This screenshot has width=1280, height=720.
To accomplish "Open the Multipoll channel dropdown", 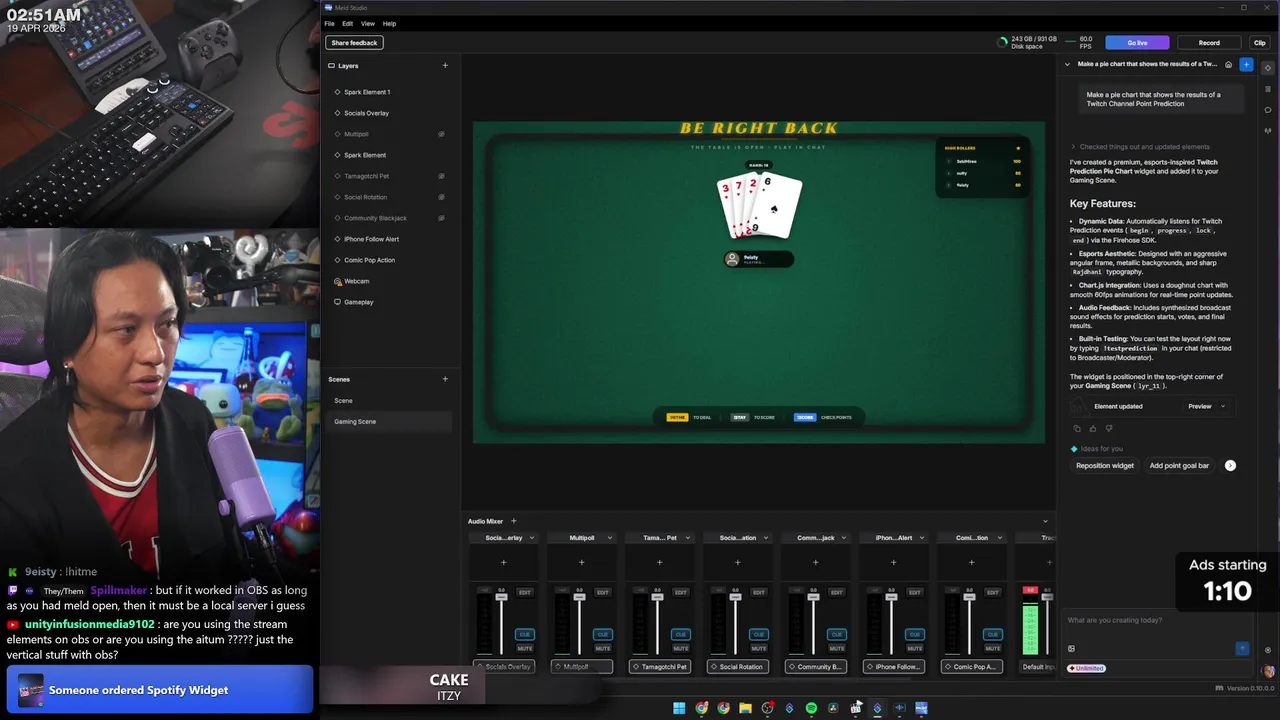I will pos(609,538).
